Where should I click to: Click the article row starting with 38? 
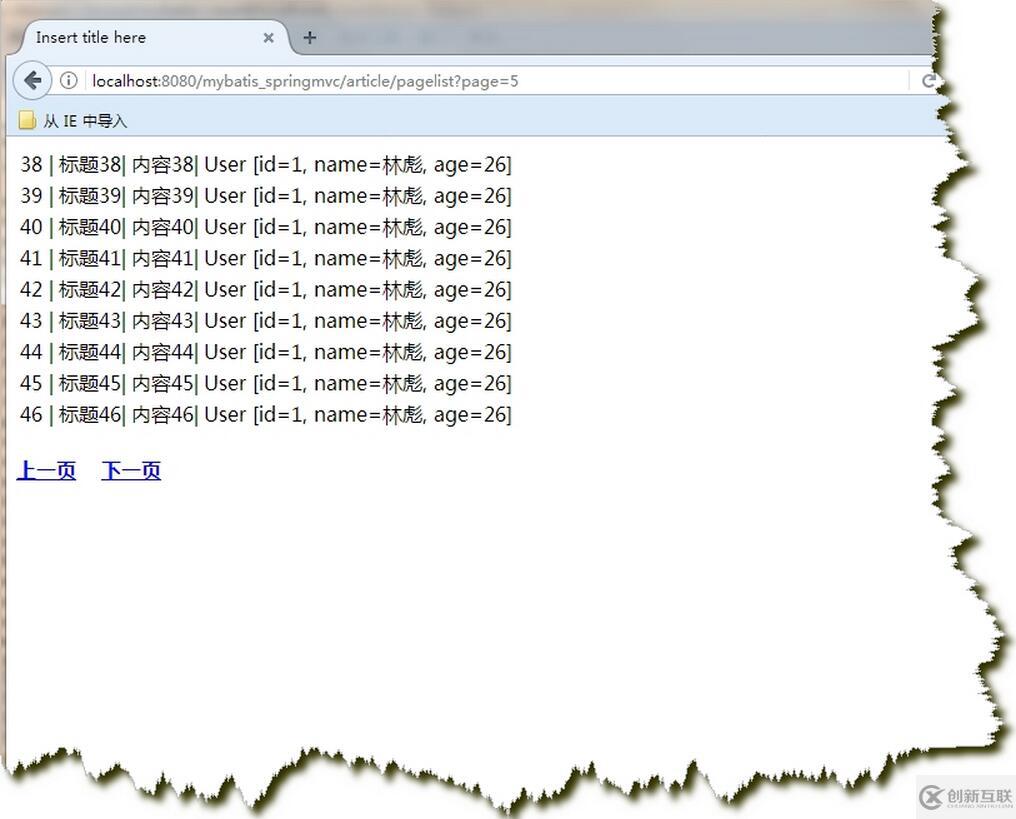pyautogui.click(x=265, y=165)
